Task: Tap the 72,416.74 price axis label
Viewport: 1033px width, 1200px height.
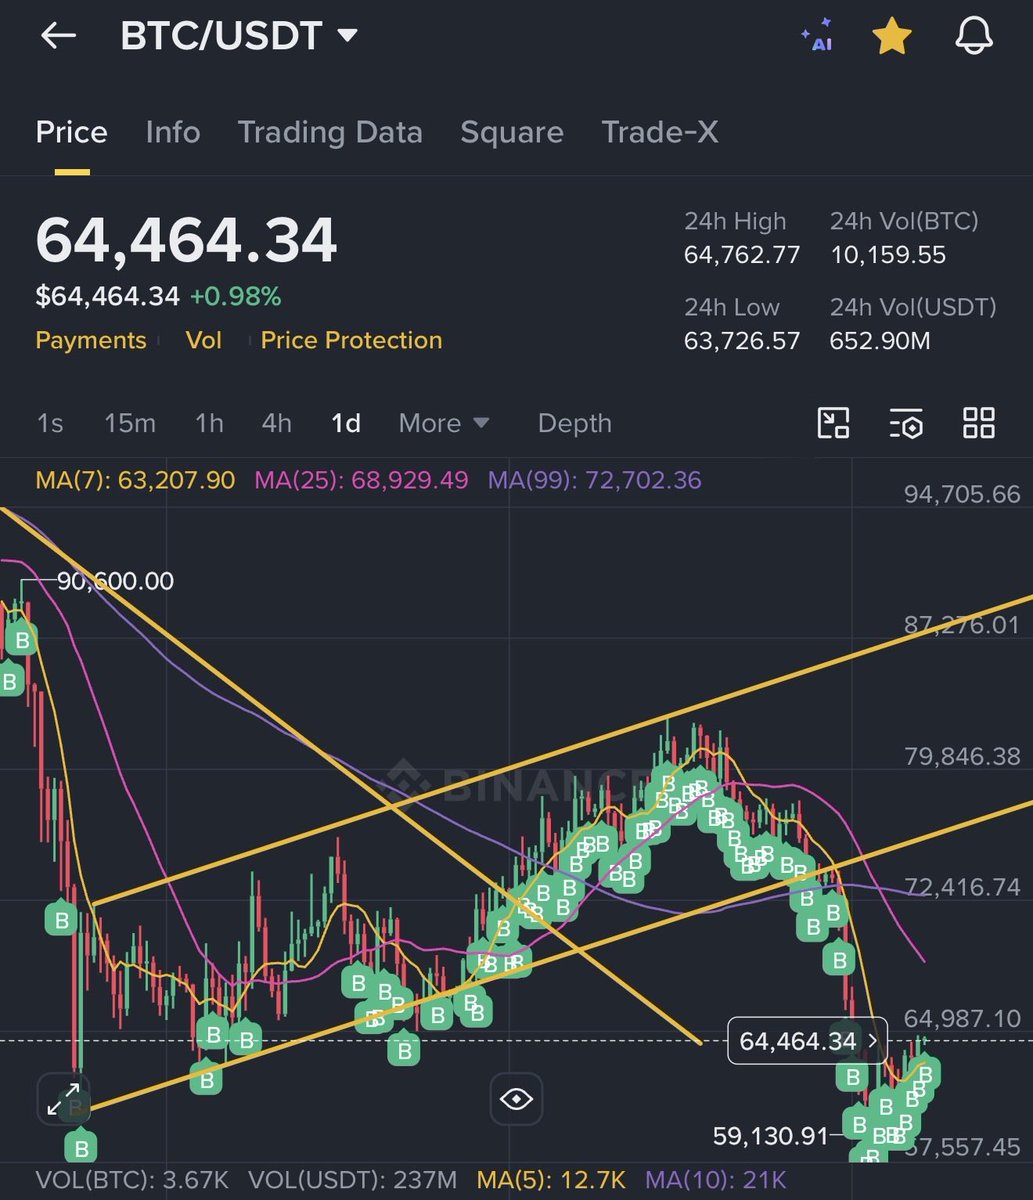Action: pos(962,887)
